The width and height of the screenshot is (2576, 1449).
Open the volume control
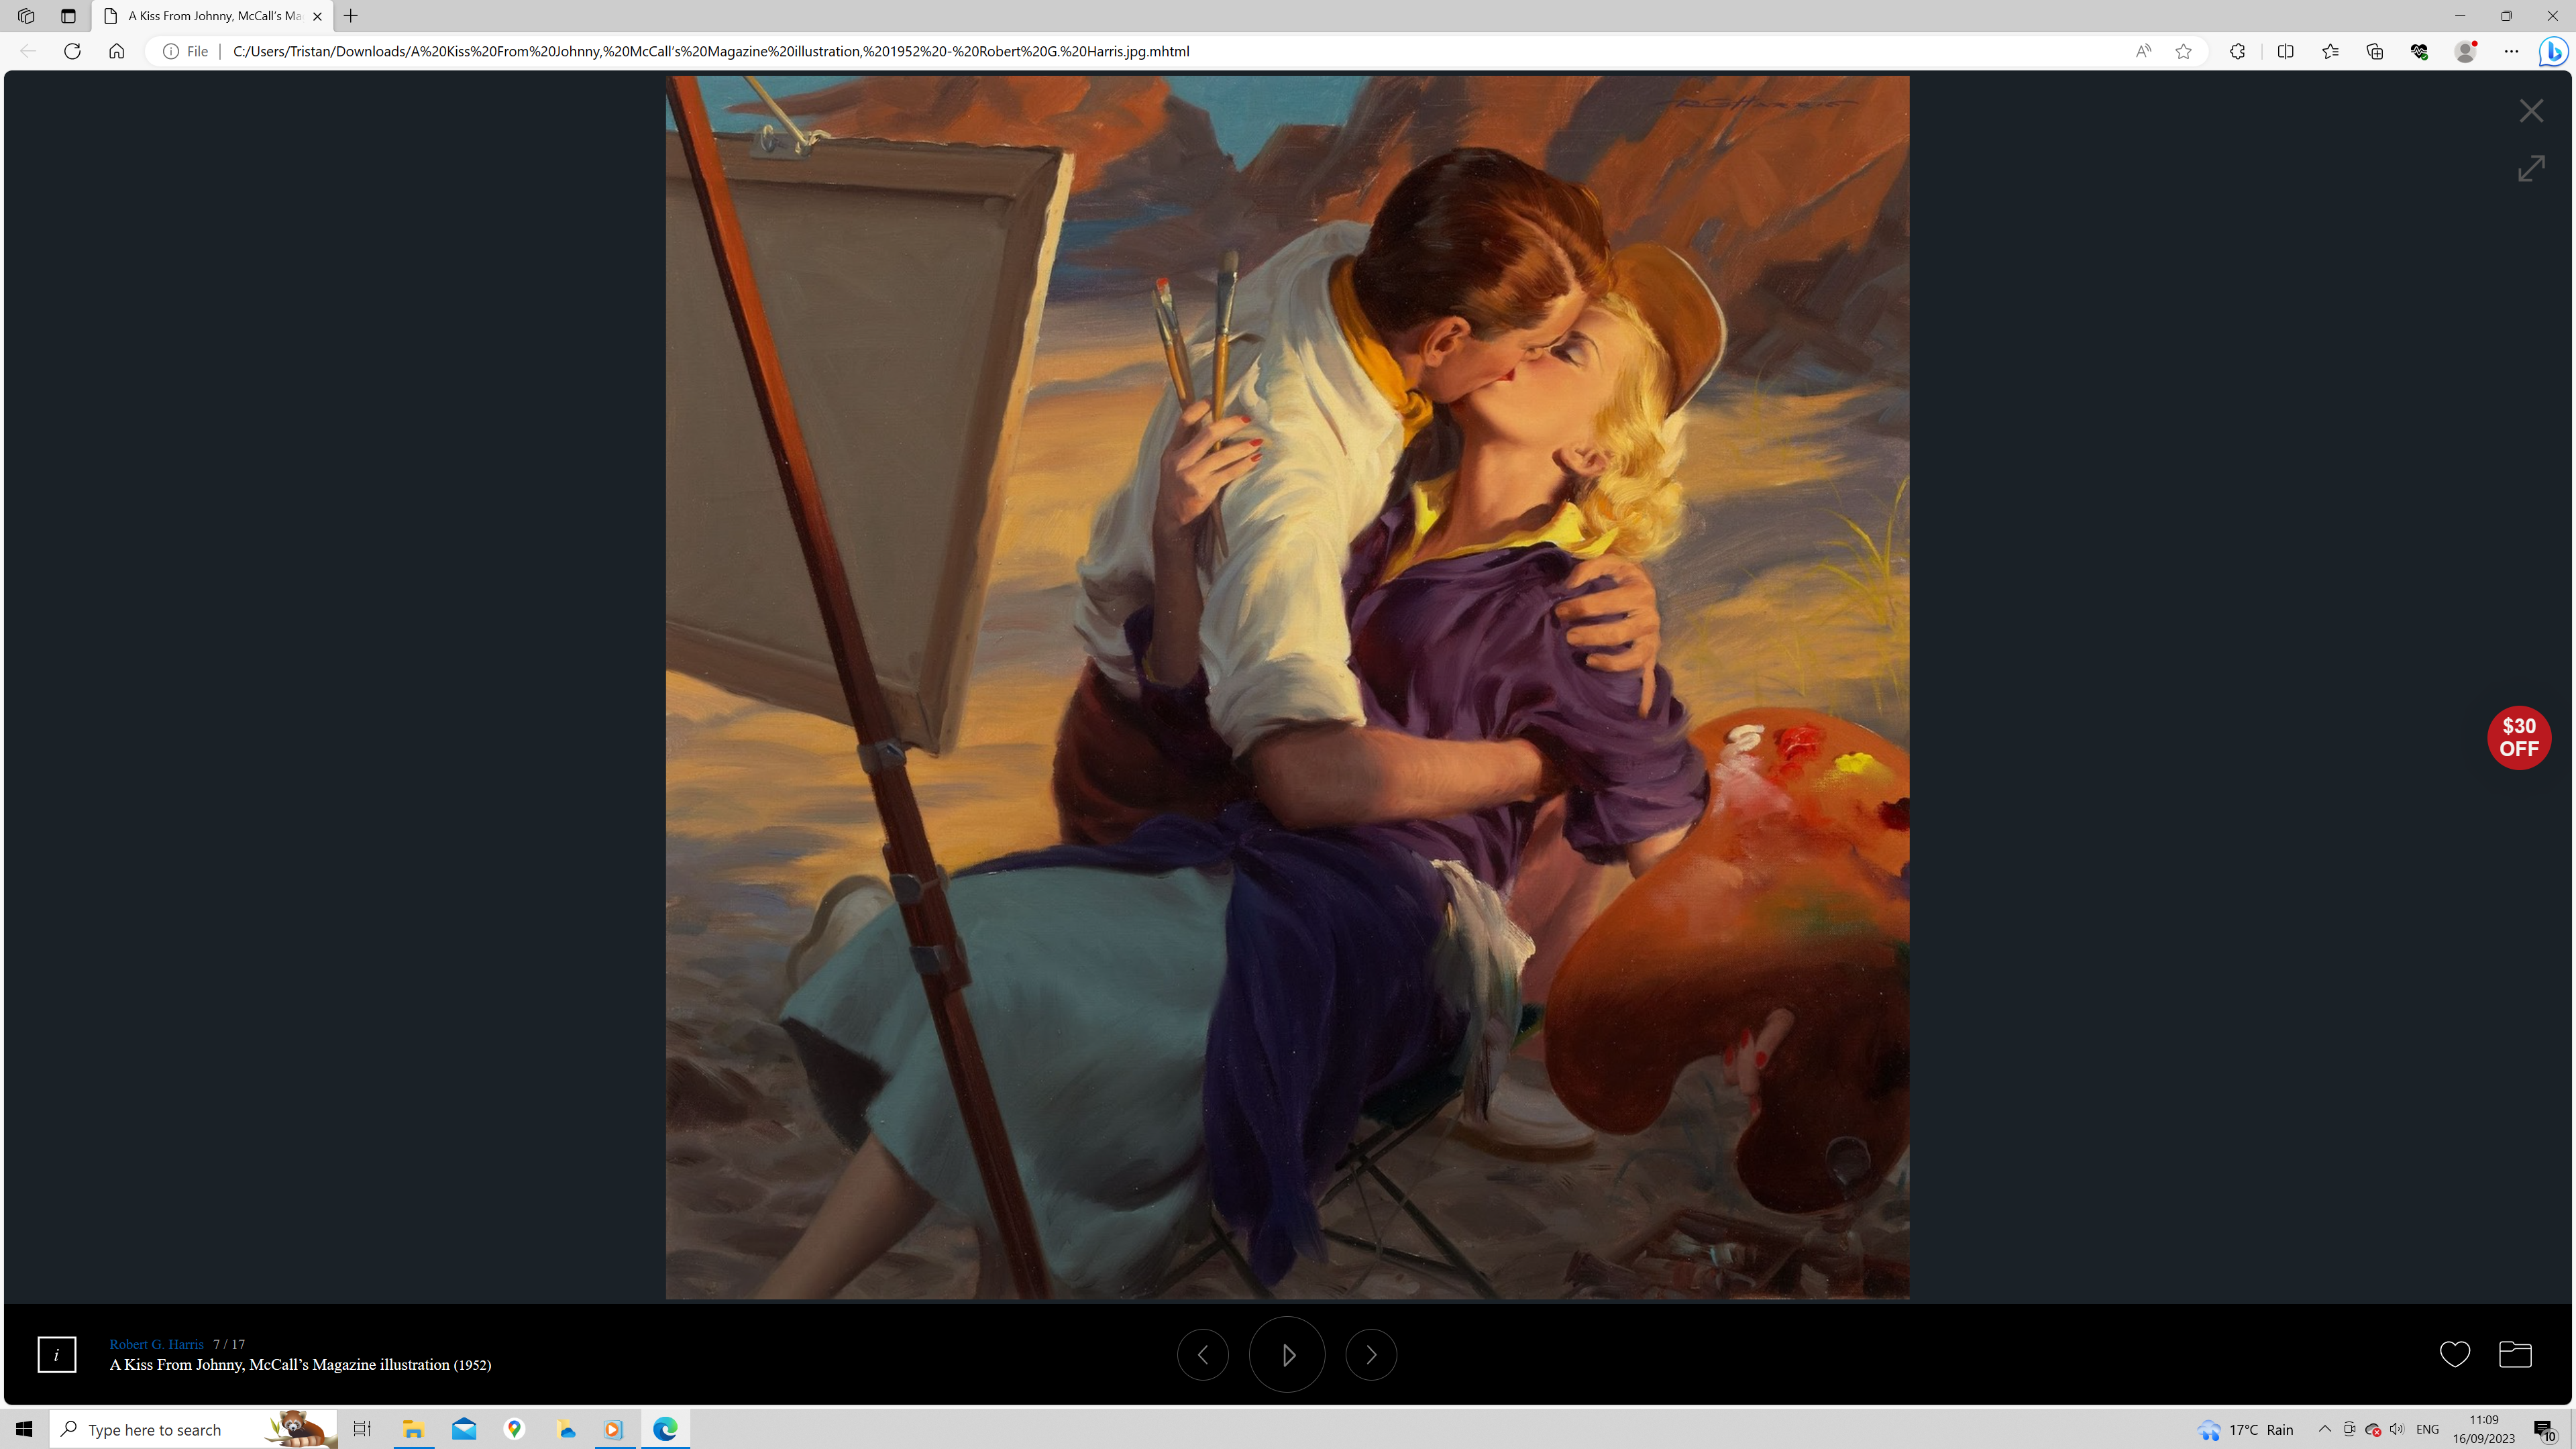2397,1429
